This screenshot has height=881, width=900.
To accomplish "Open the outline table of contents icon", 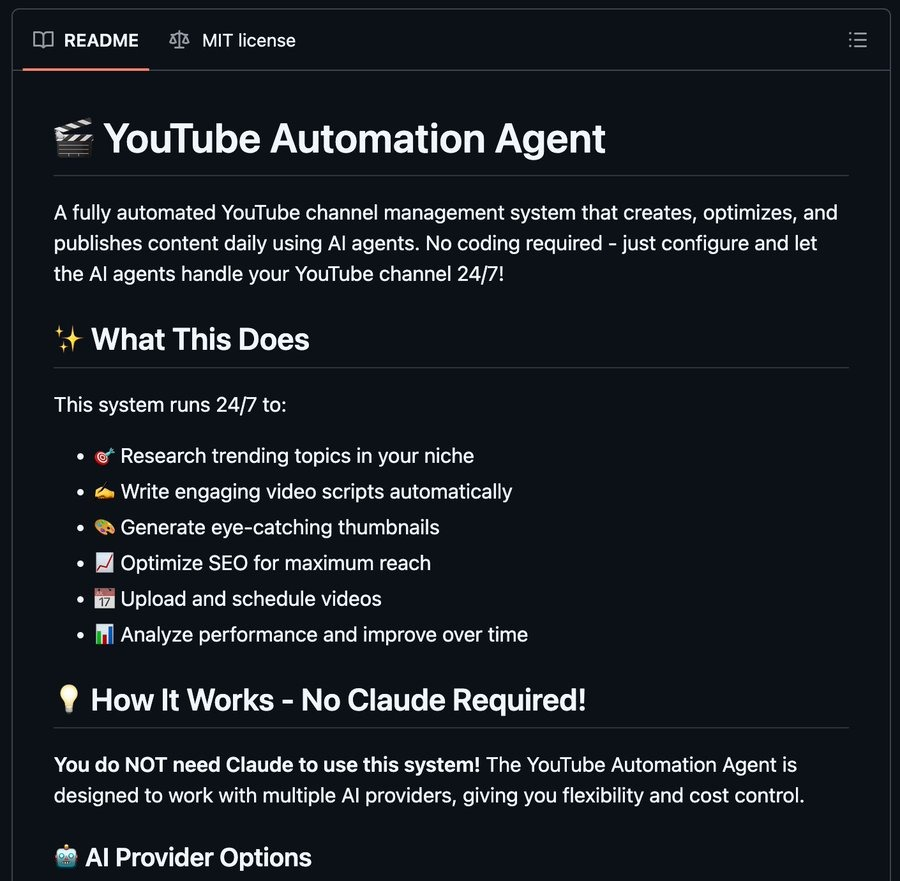I will click(x=858, y=40).
